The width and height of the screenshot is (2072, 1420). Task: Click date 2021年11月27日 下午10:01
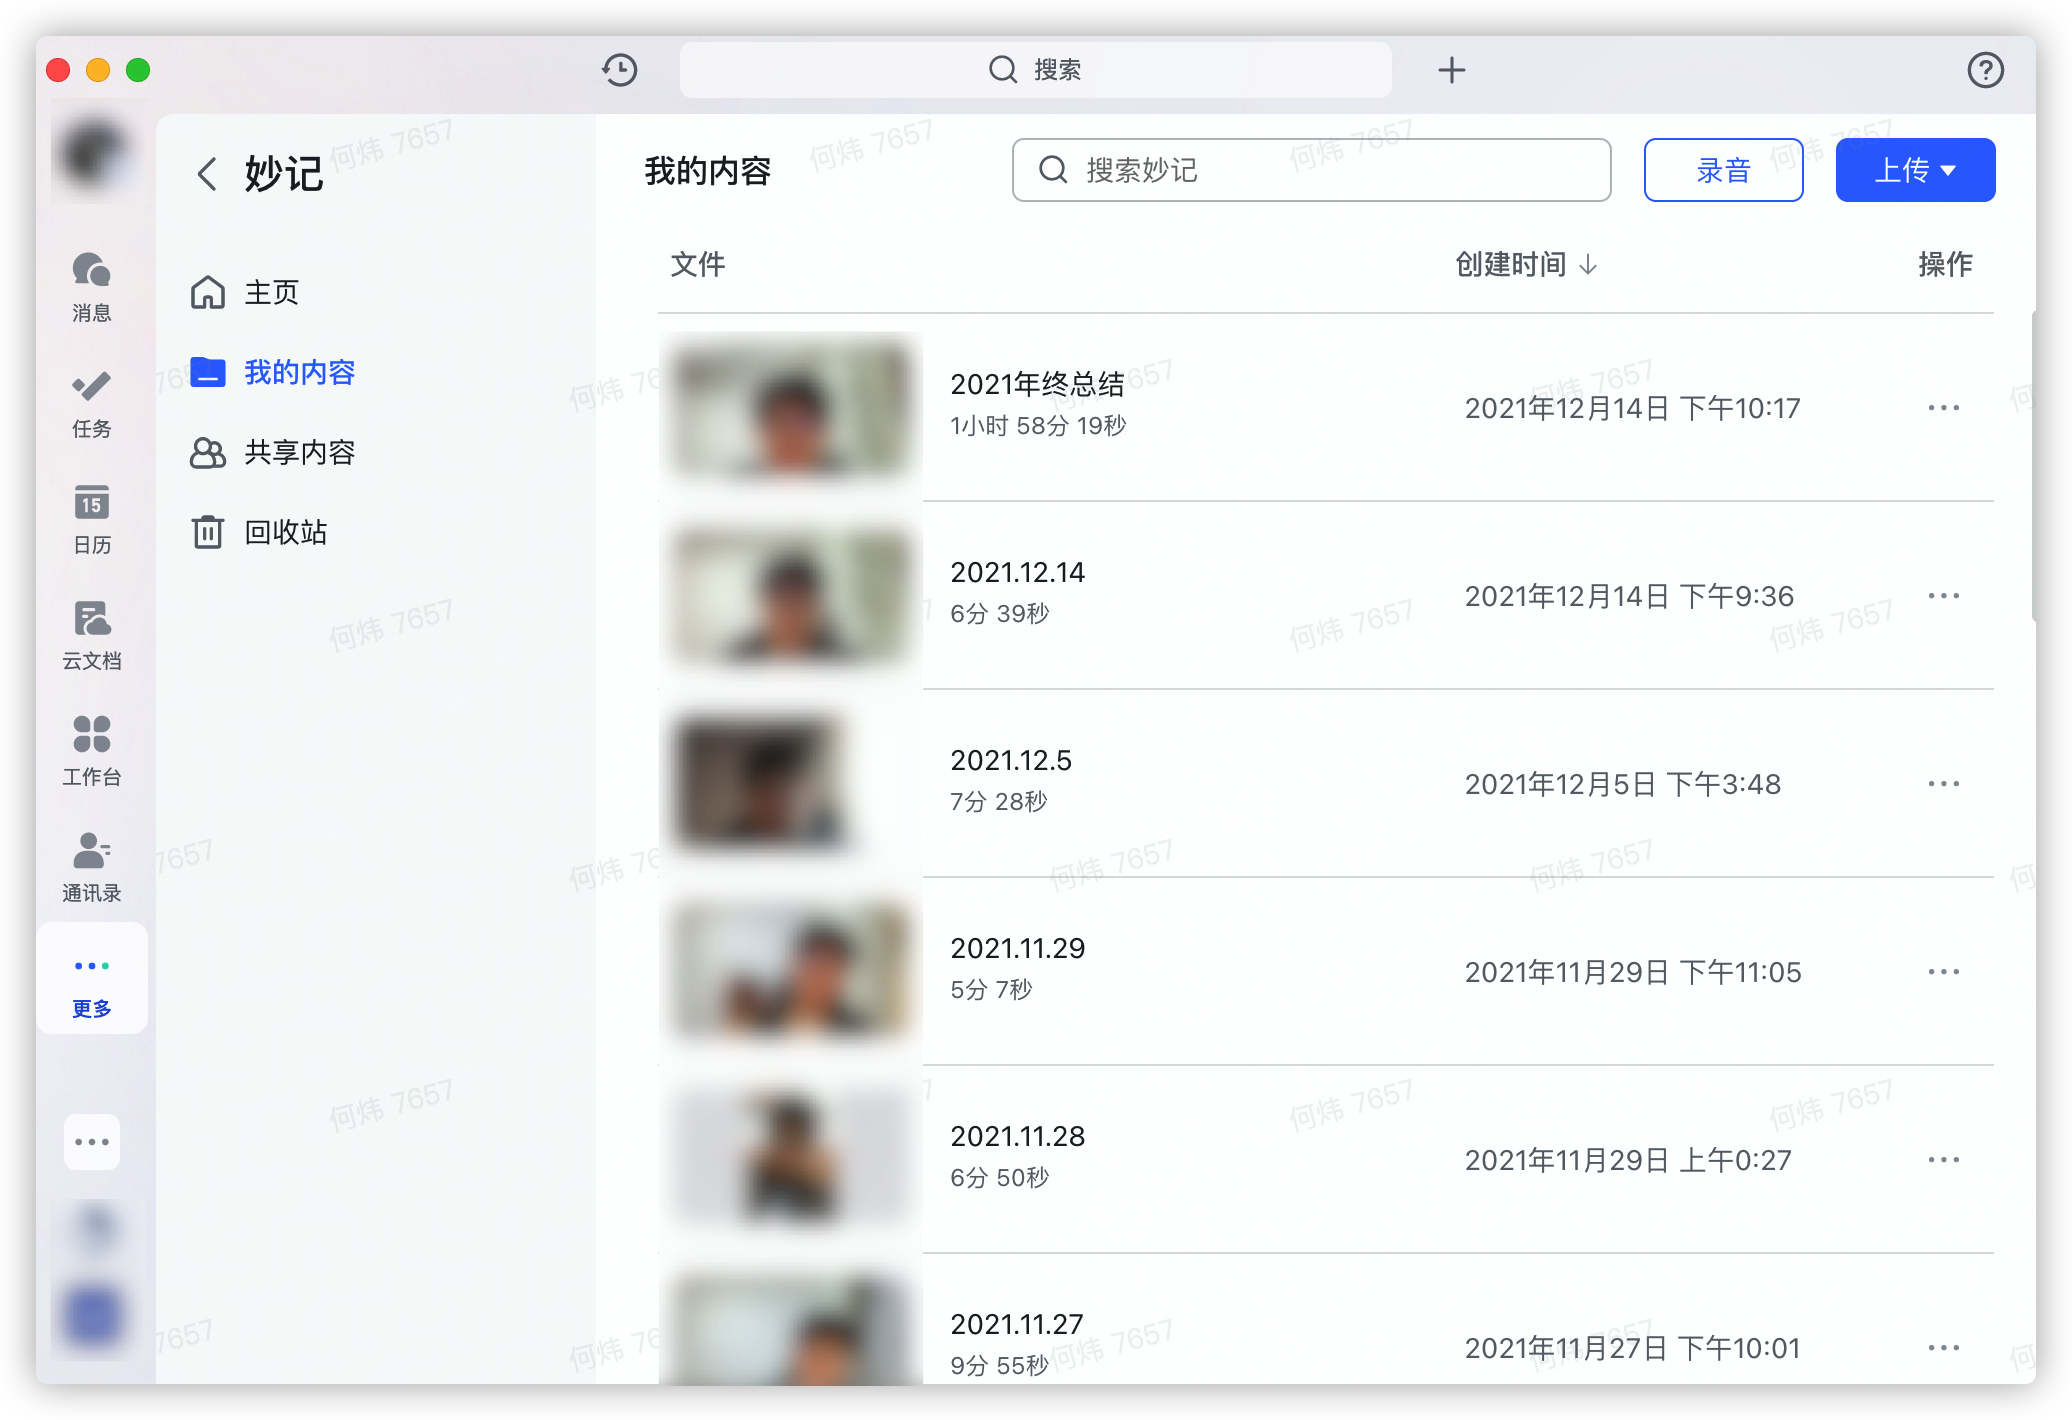coord(1632,1348)
